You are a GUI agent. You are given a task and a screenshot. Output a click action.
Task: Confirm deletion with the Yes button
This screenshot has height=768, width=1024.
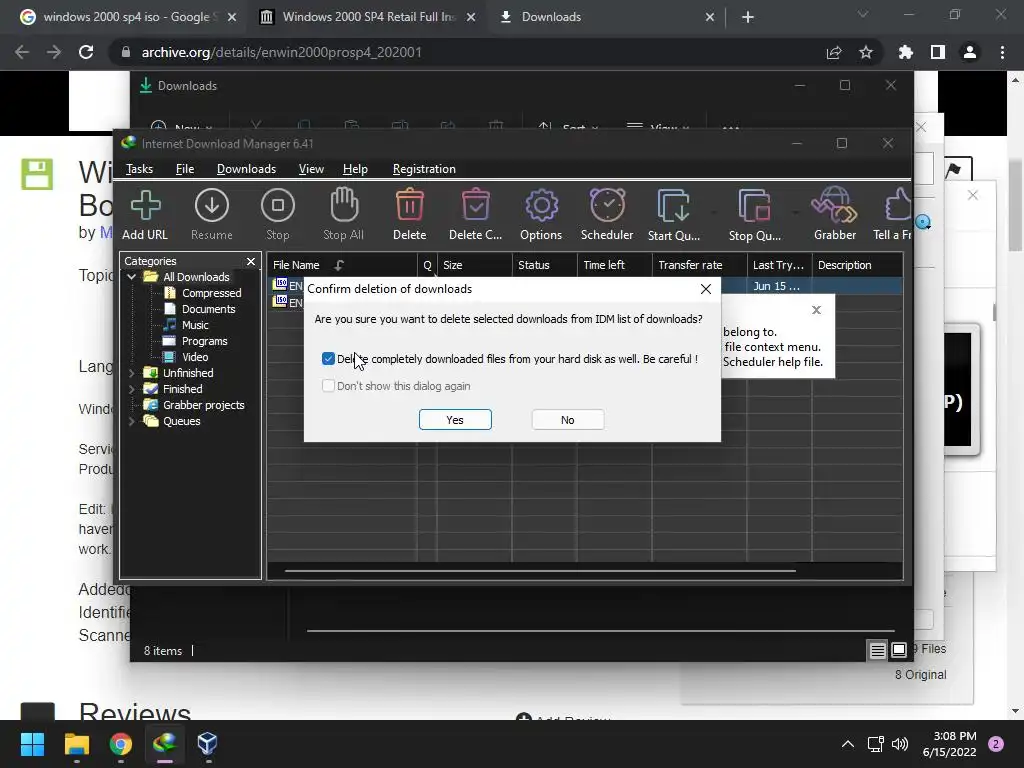point(455,420)
